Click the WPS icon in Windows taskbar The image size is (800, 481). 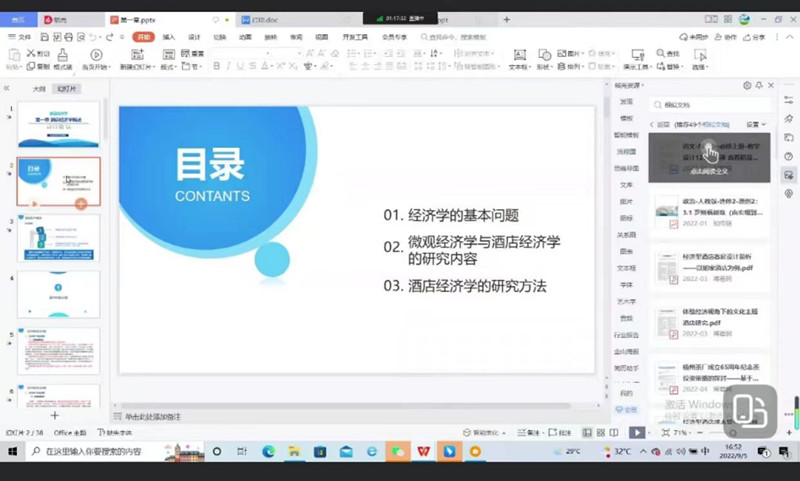[424, 452]
